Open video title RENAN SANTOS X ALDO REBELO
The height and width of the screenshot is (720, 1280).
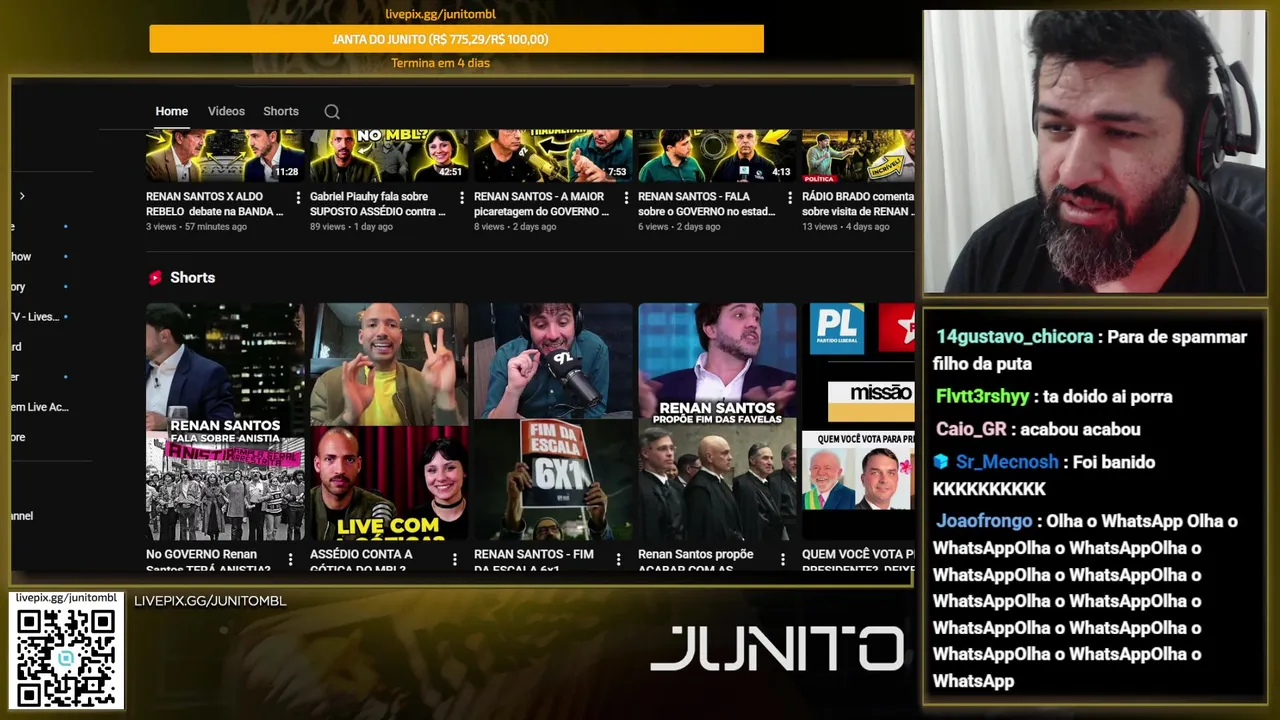[x=215, y=204]
